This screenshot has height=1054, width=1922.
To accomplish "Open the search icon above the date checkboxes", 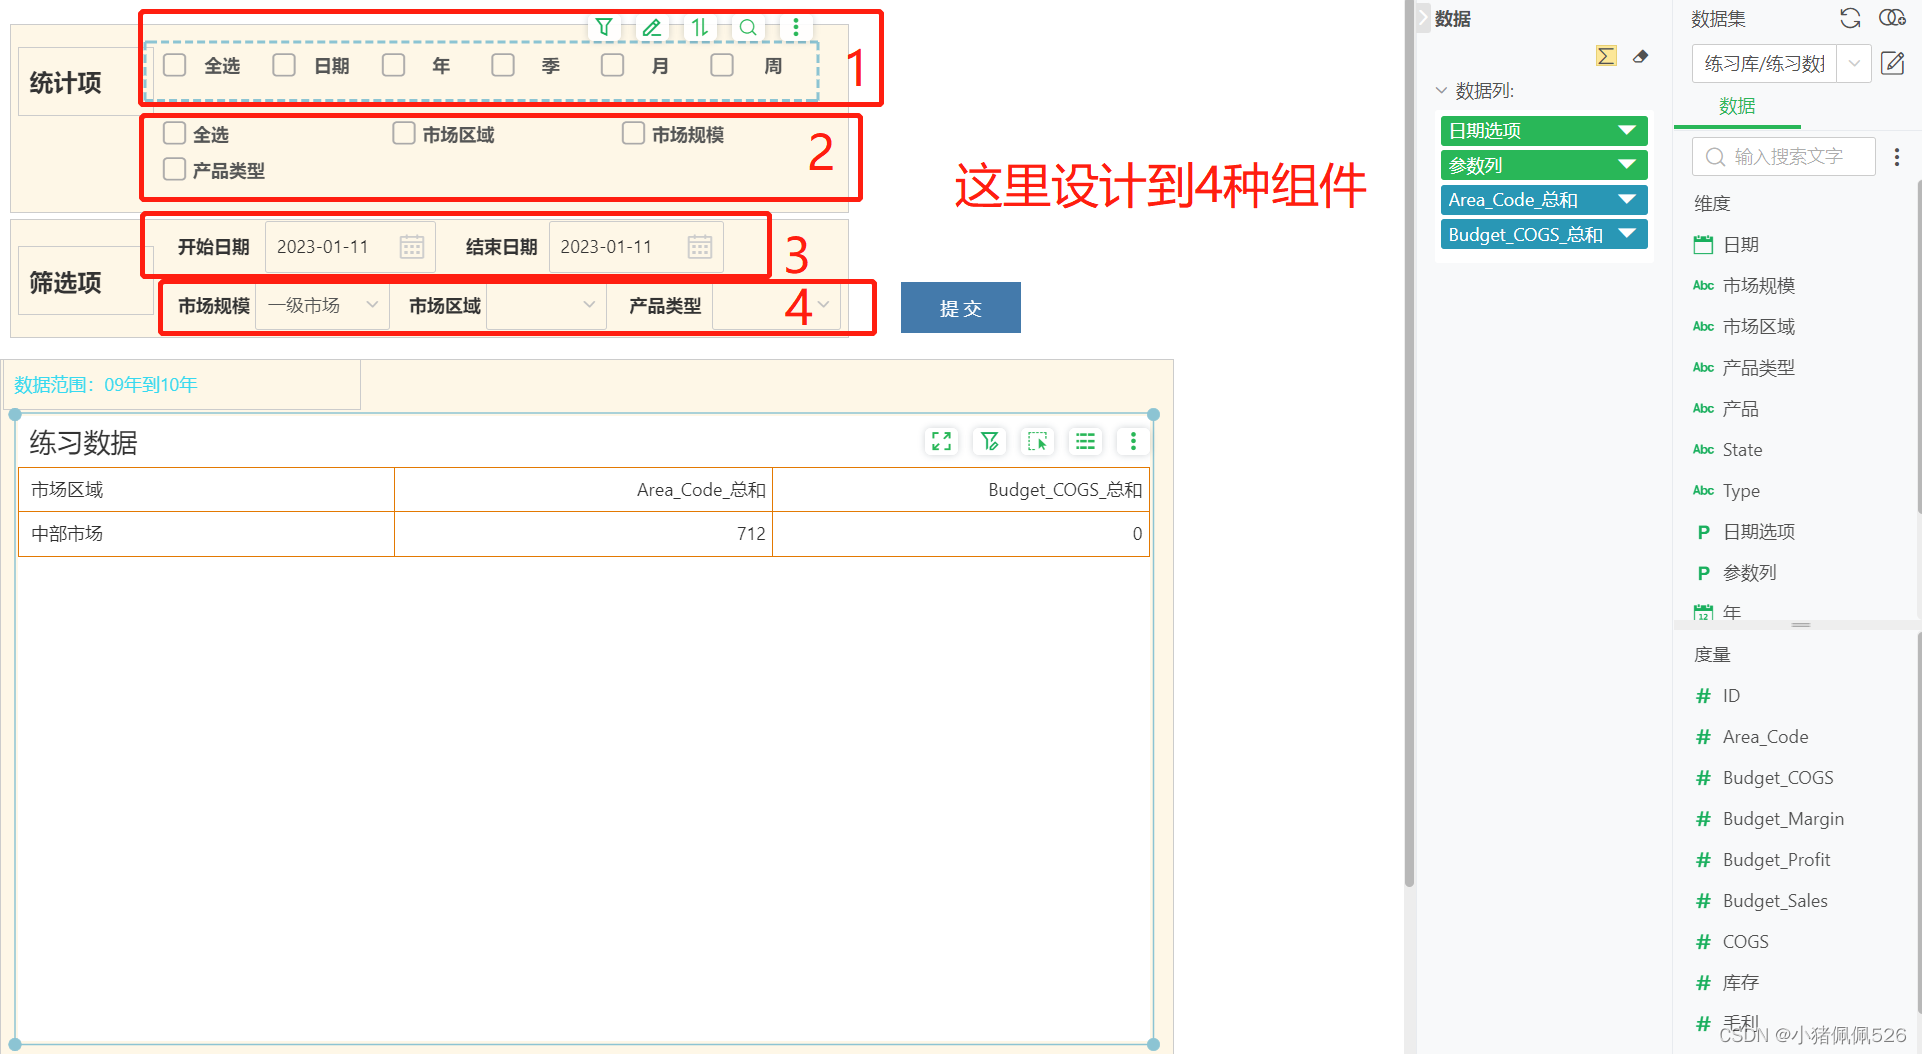I will coord(748,27).
